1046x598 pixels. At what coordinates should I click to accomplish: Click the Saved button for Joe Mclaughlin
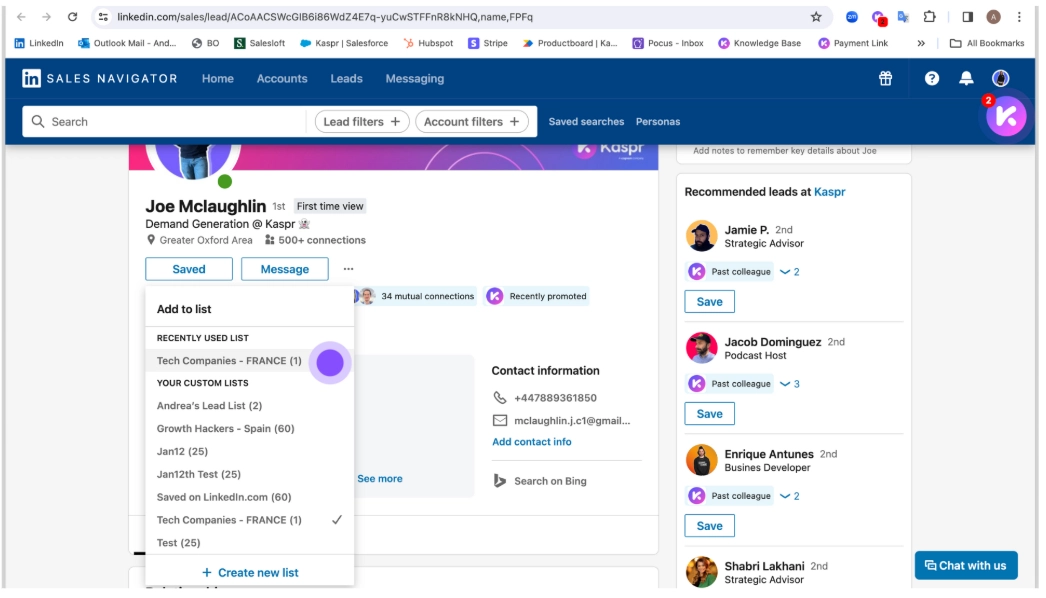189,269
